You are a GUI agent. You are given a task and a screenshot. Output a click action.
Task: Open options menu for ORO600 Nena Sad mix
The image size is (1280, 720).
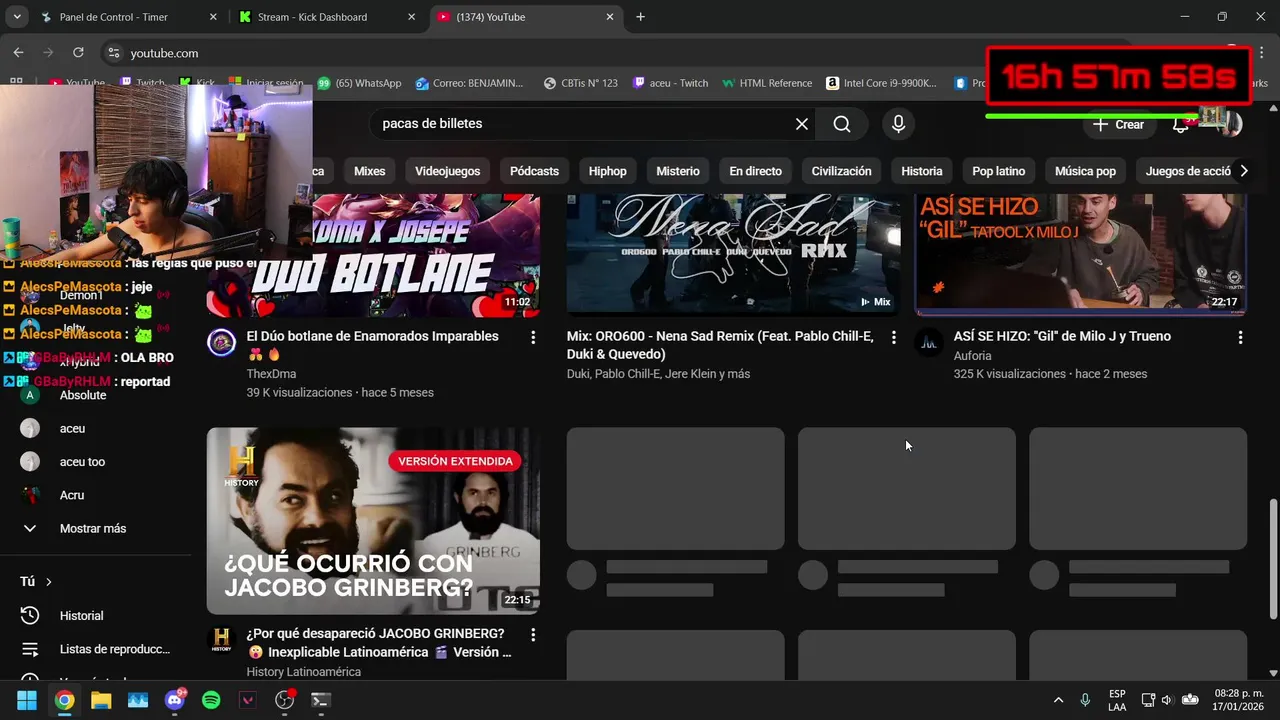[893, 338]
